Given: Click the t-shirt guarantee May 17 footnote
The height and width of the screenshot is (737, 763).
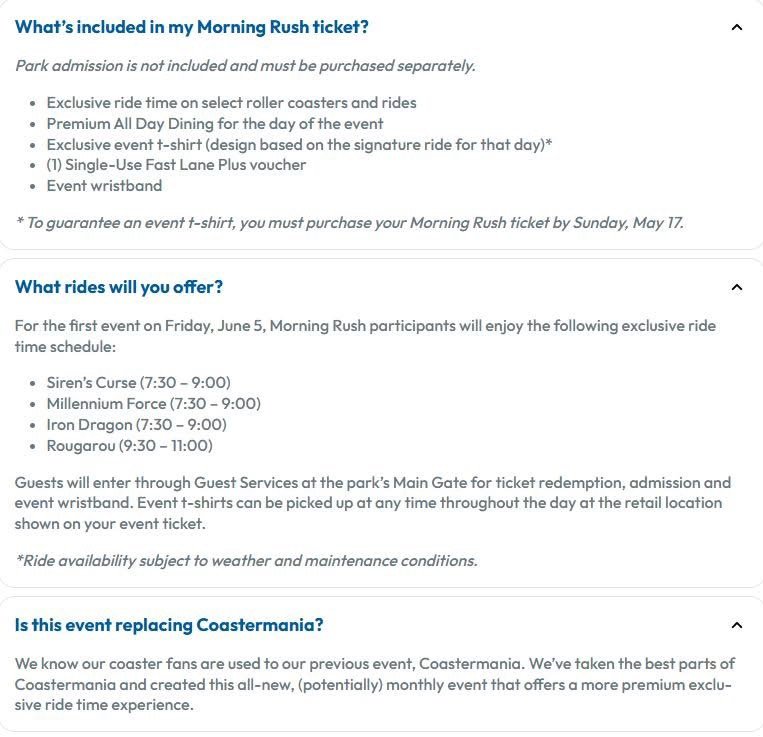Looking at the screenshot, I should (350, 223).
